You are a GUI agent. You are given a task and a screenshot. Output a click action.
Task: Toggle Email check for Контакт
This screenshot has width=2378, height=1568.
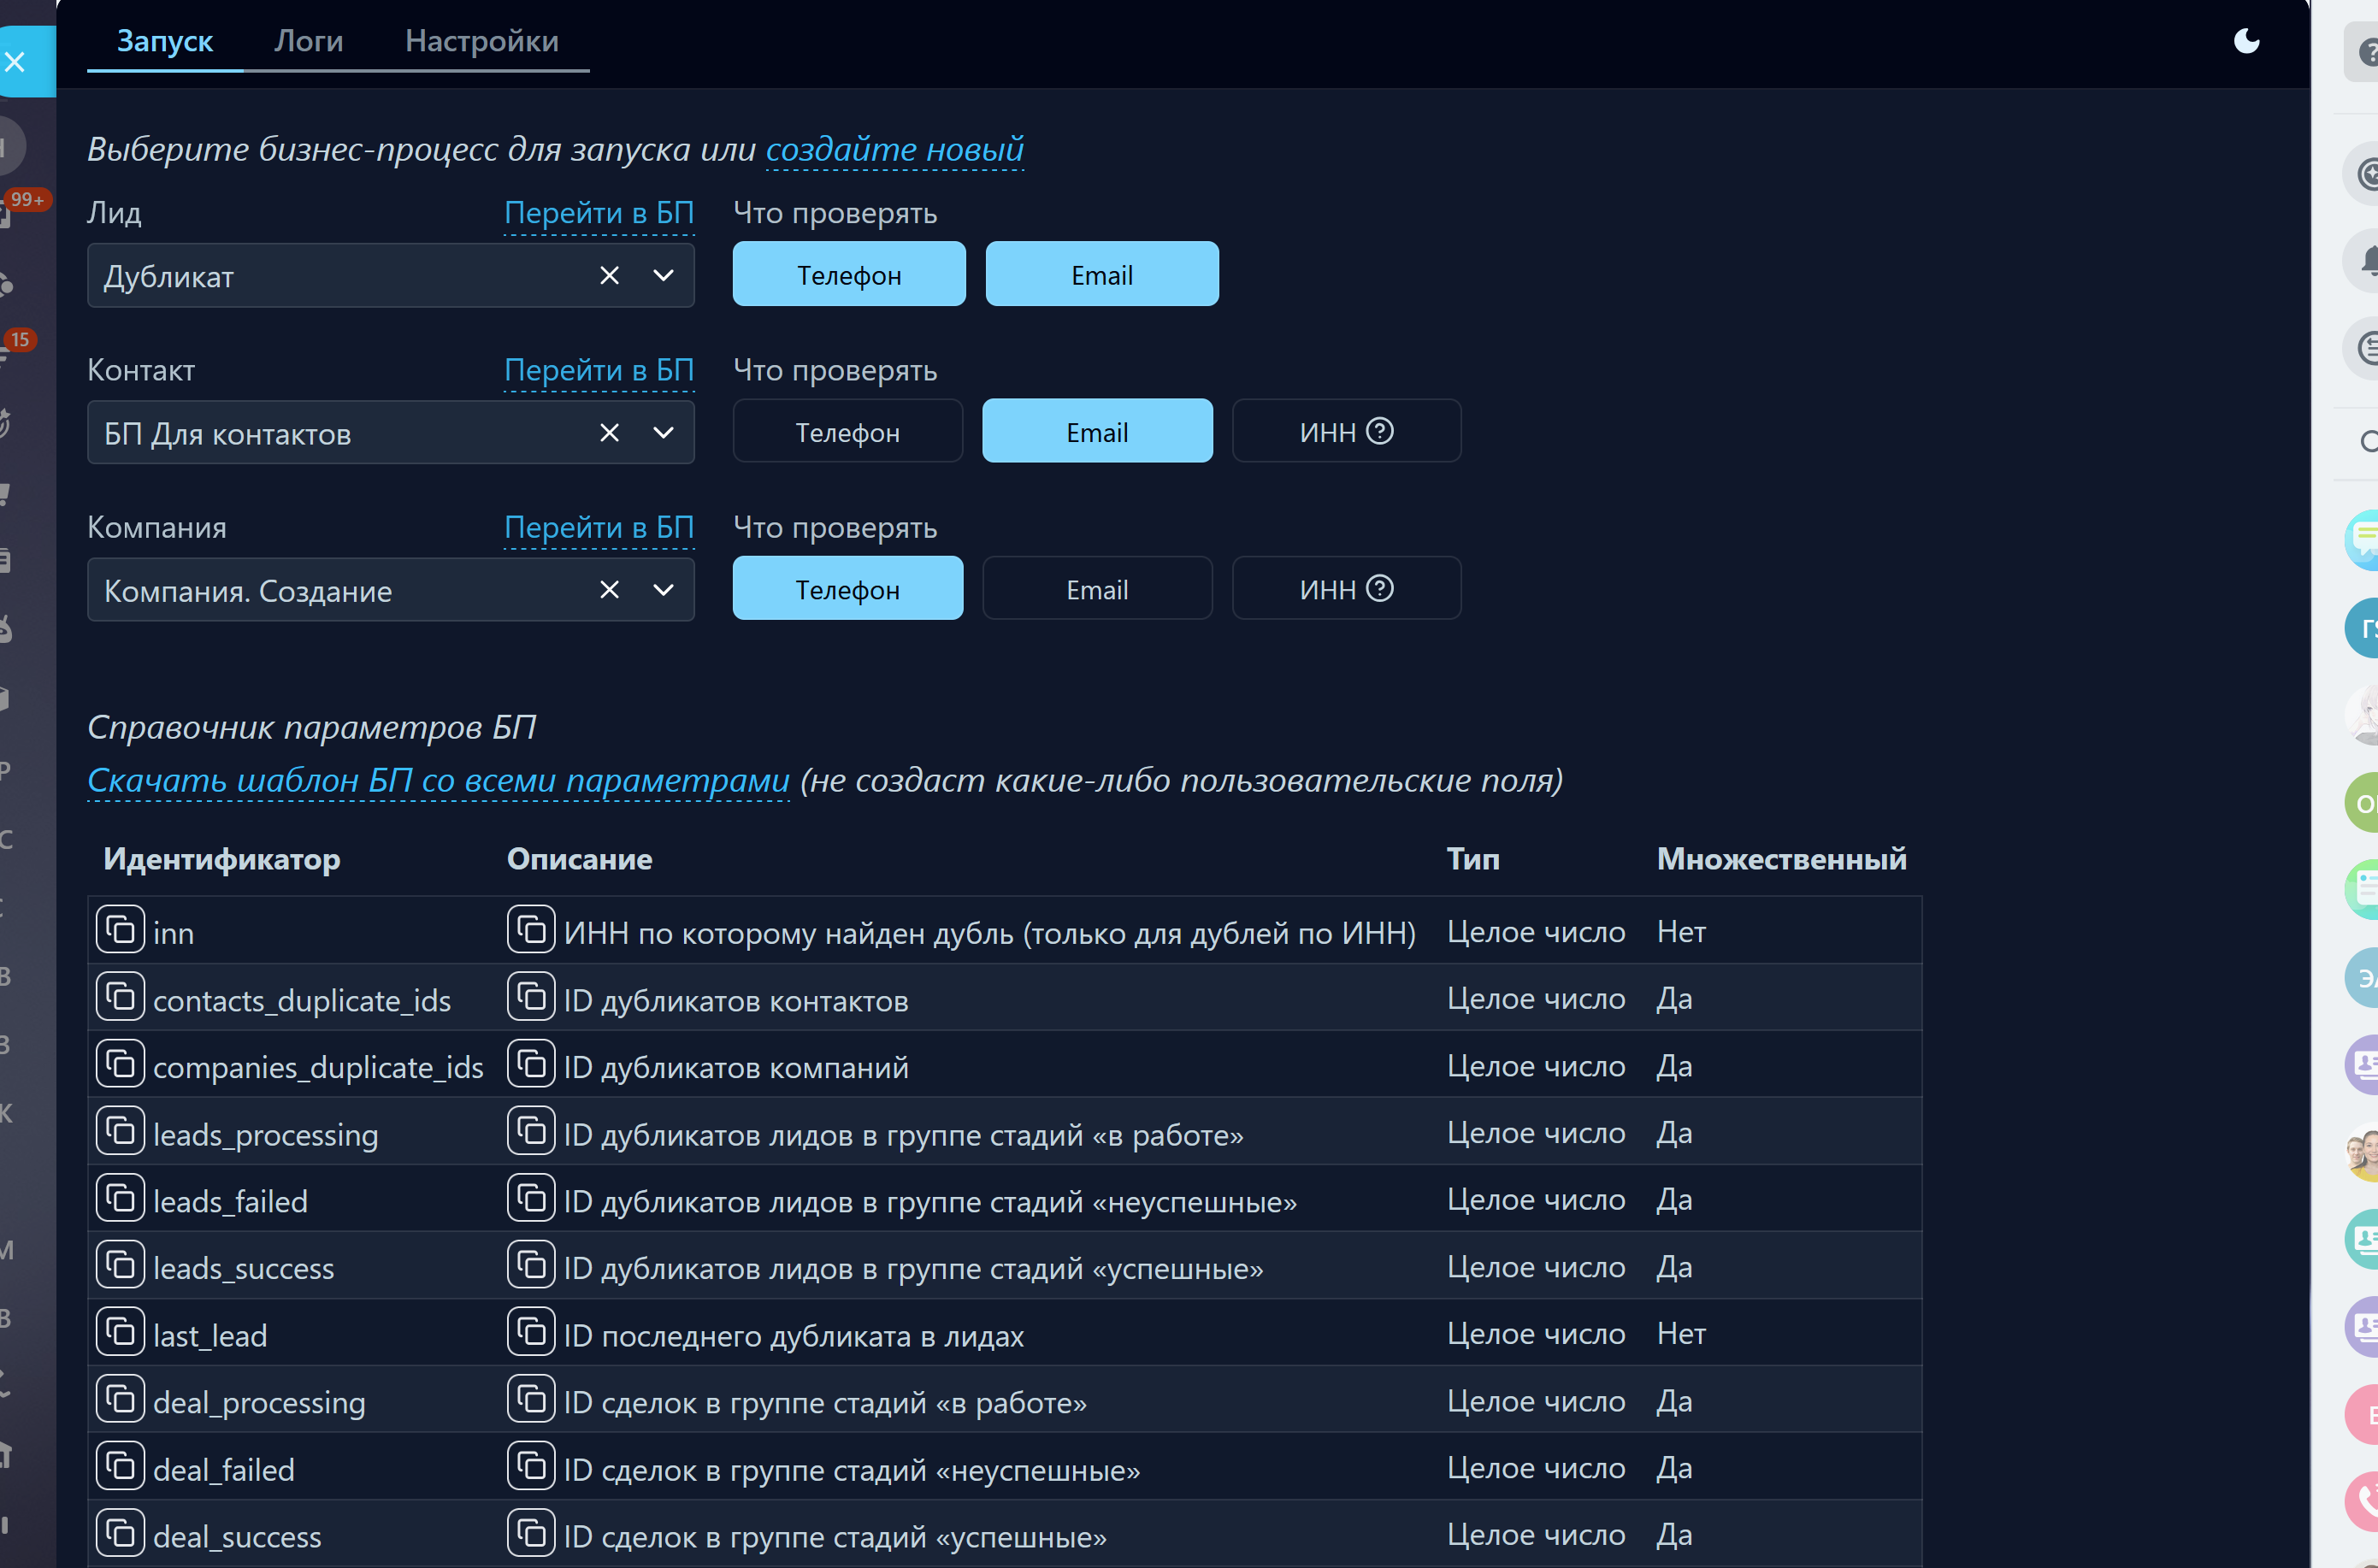tap(1097, 432)
